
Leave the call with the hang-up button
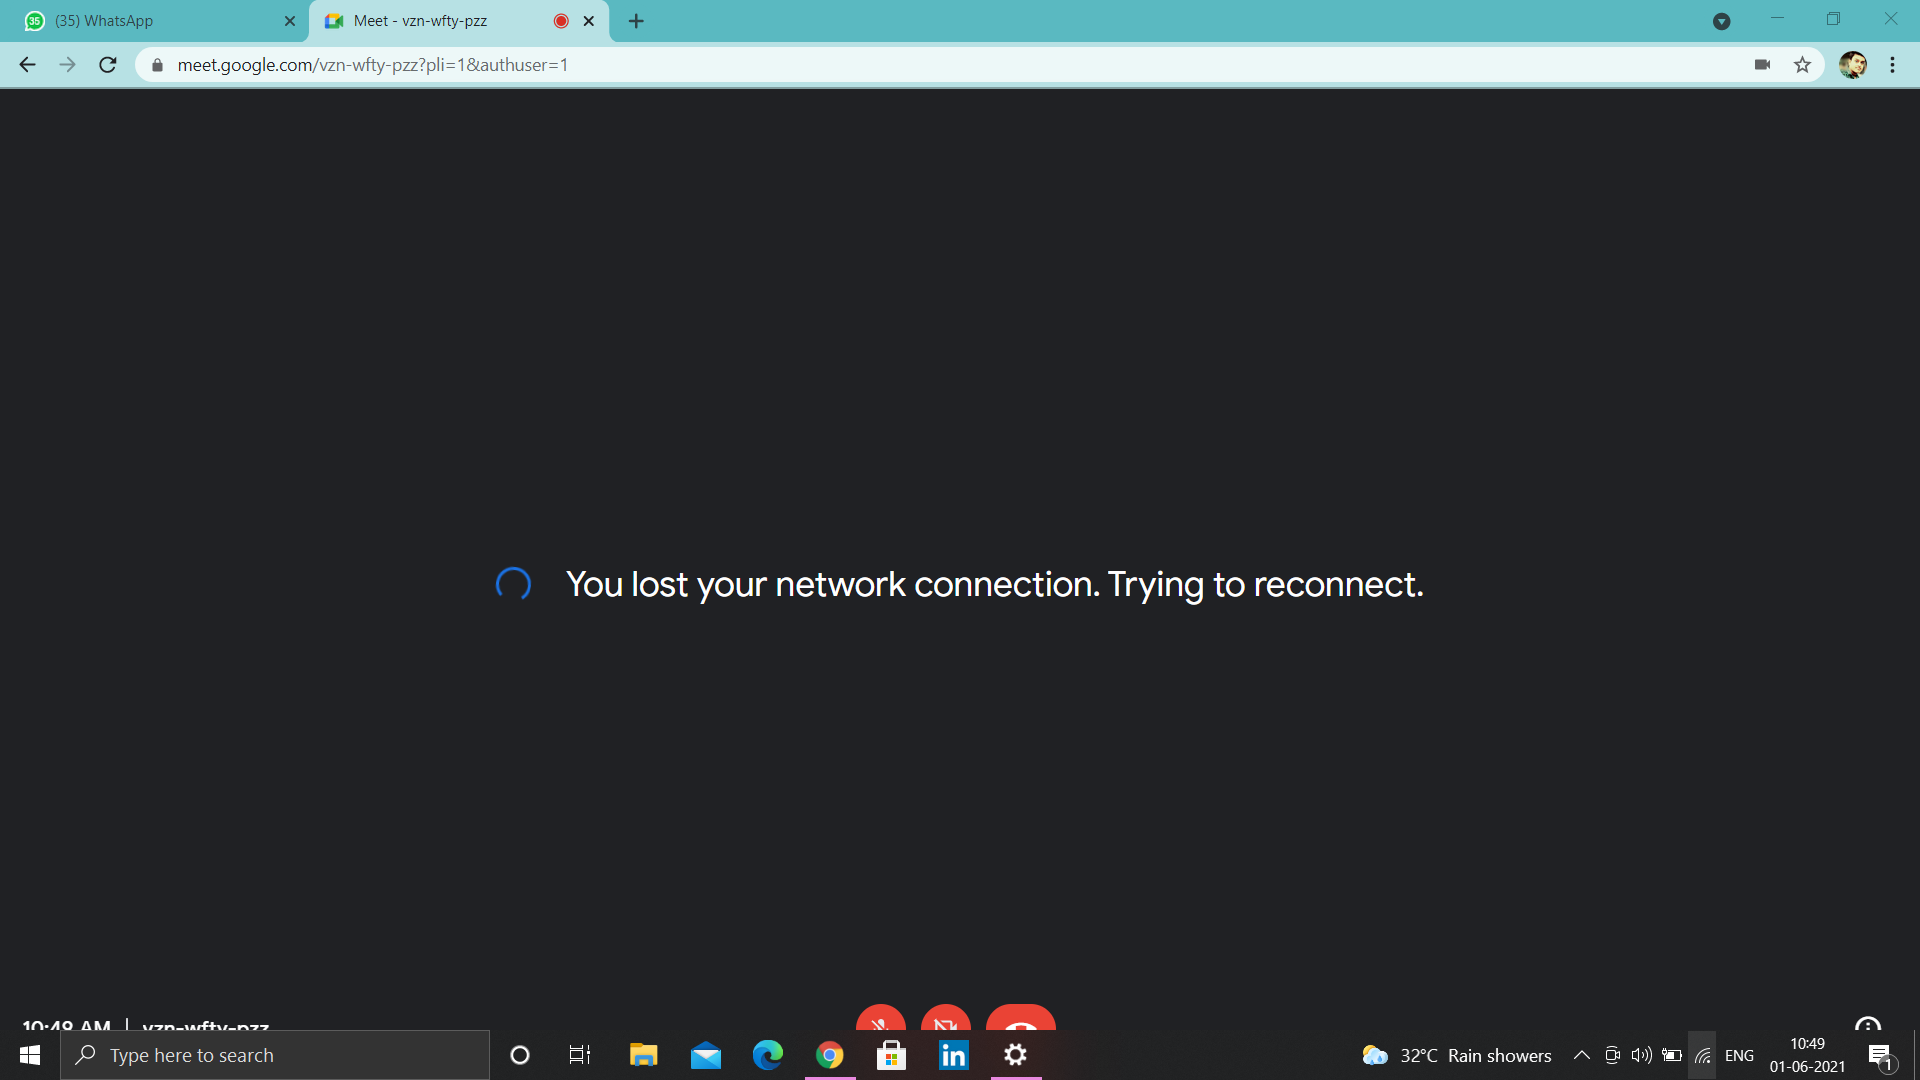pos(1020,1018)
